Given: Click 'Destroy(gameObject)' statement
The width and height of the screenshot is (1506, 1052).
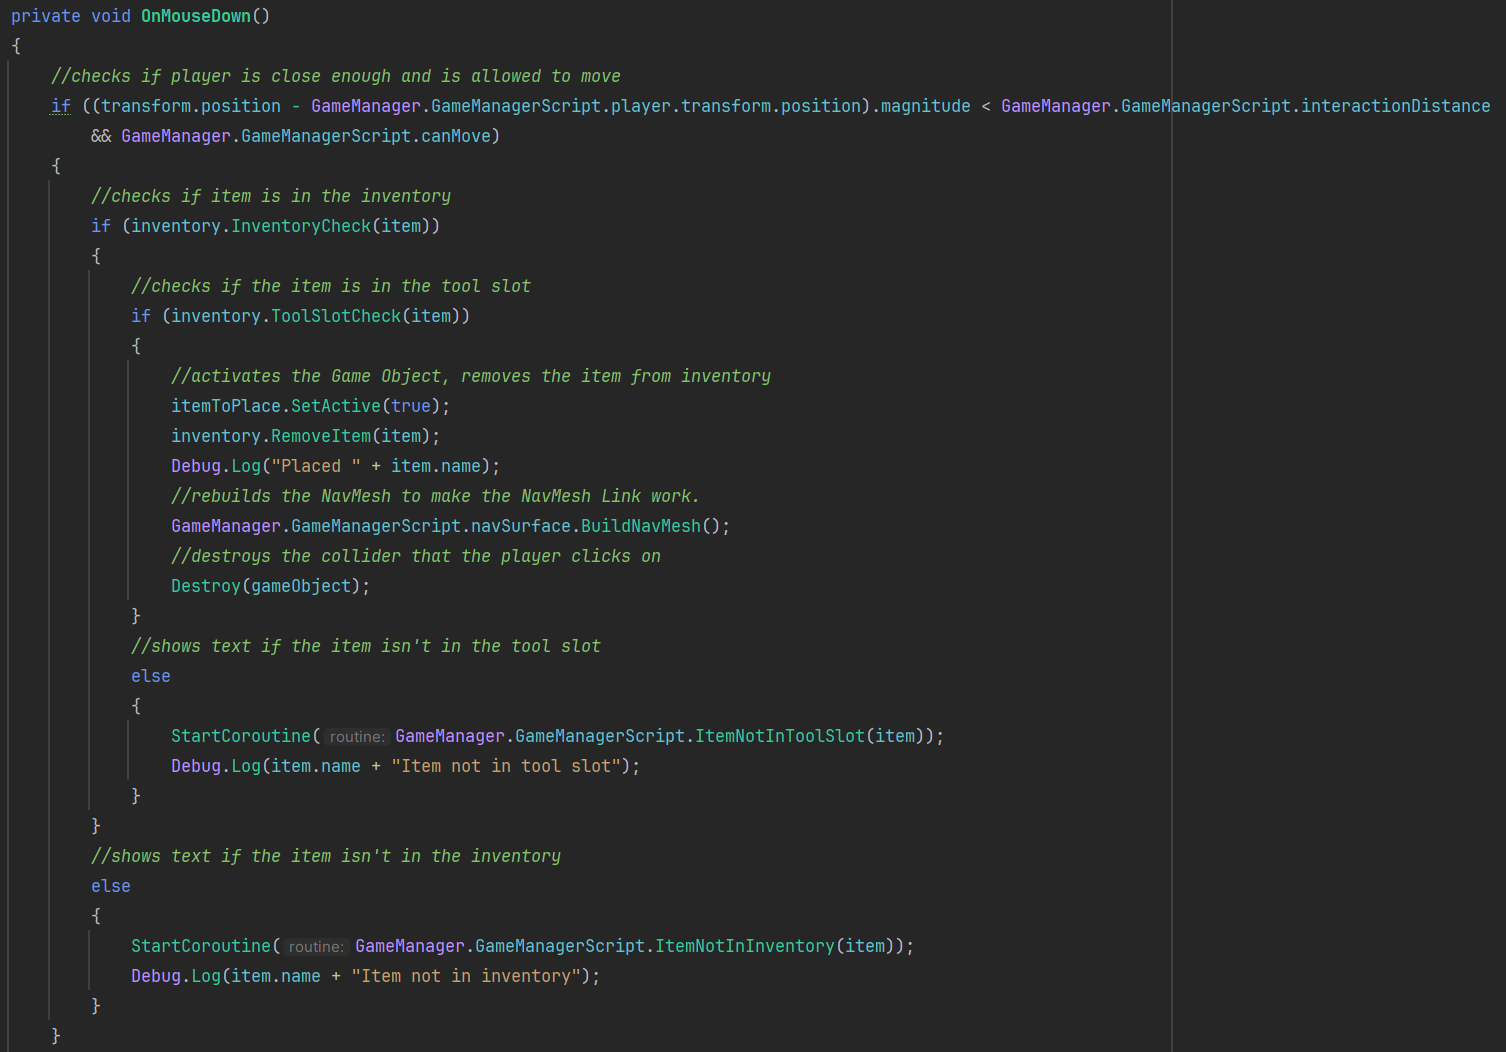Looking at the screenshot, I should 271,586.
